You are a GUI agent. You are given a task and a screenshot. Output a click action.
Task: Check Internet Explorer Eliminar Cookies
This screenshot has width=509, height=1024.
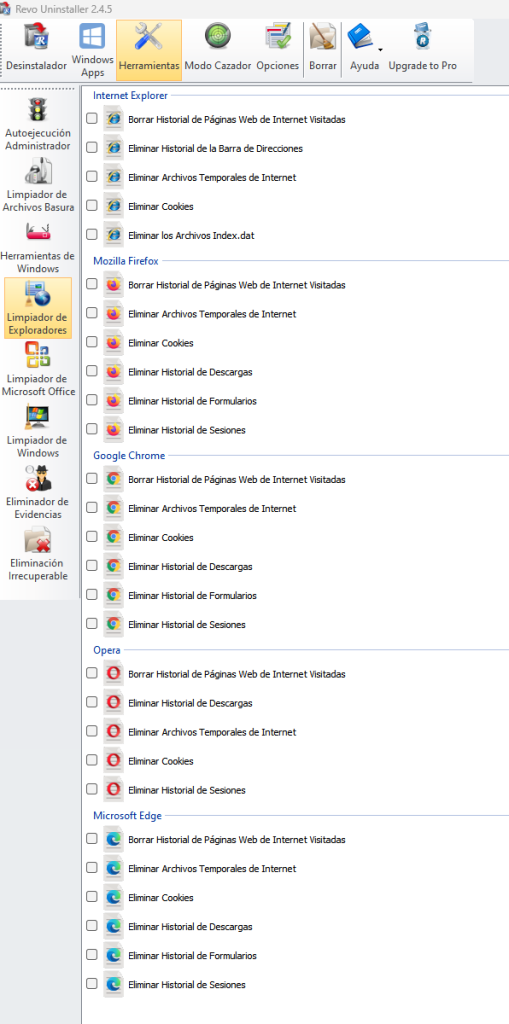[x=92, y=205]
